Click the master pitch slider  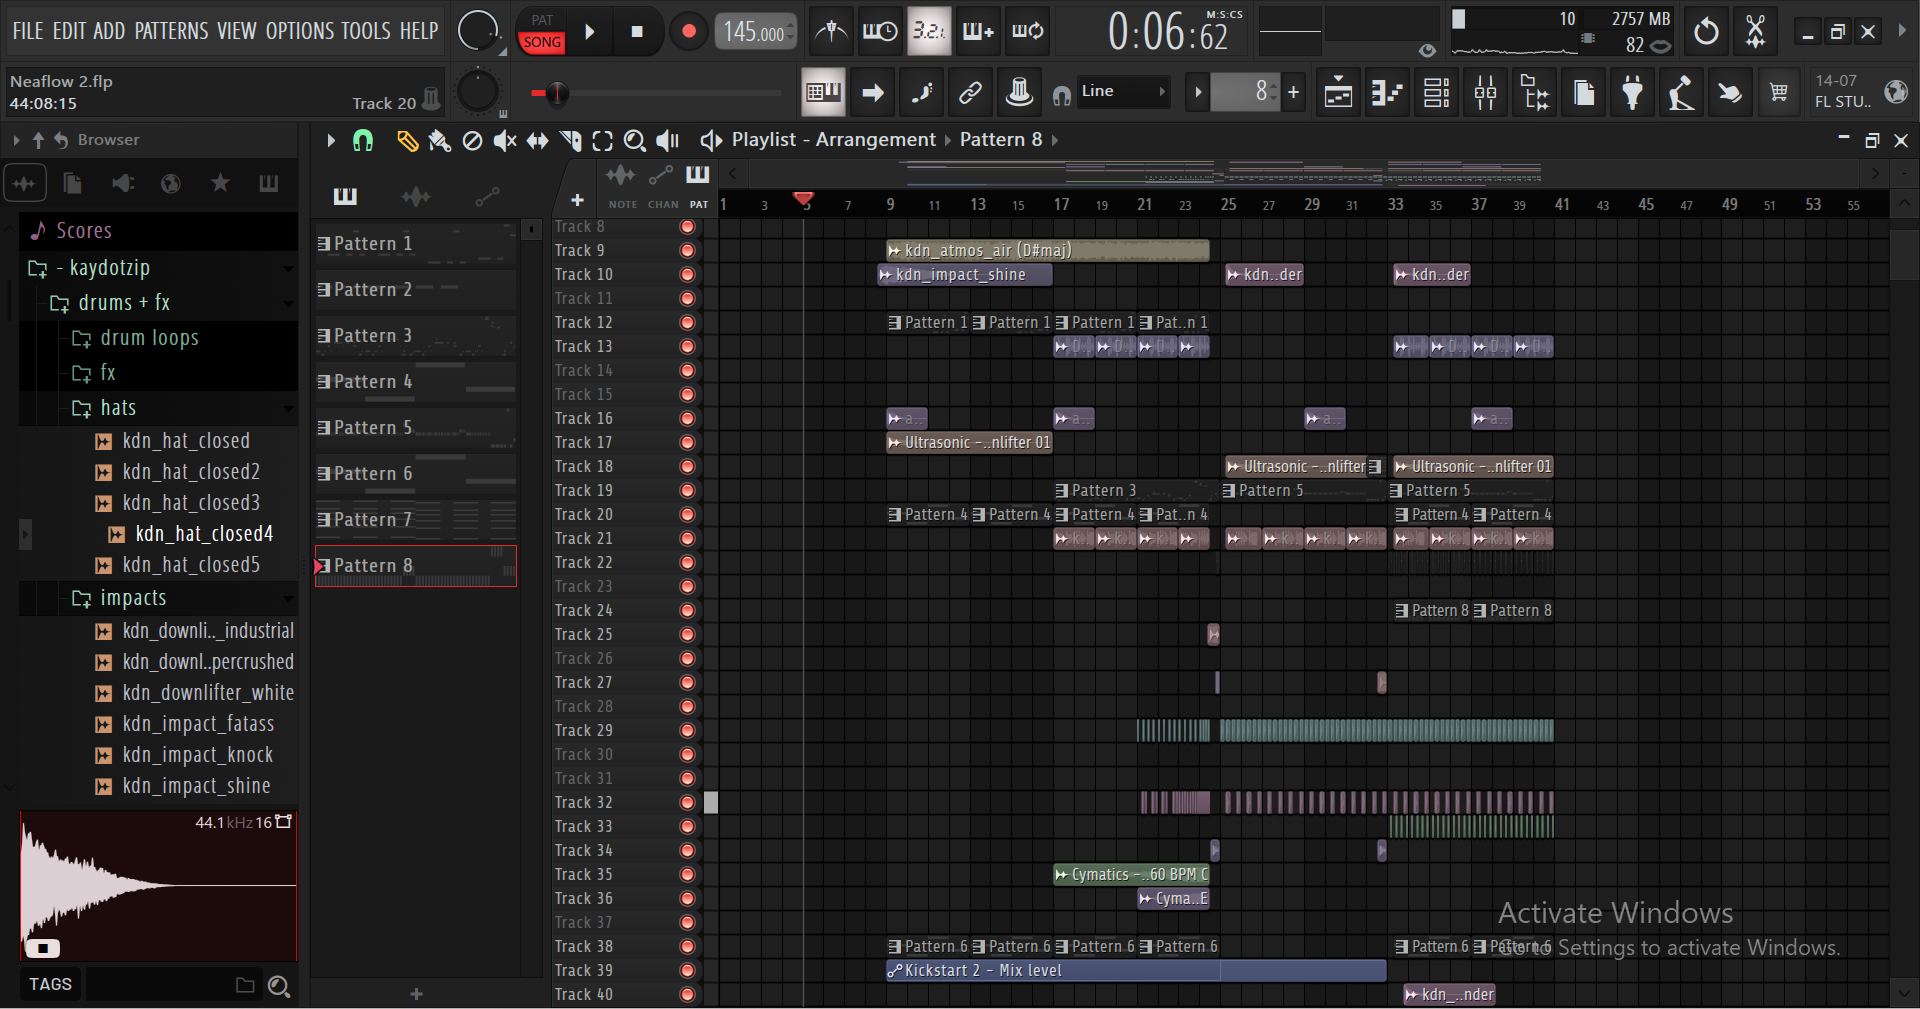tap(556, 94)
